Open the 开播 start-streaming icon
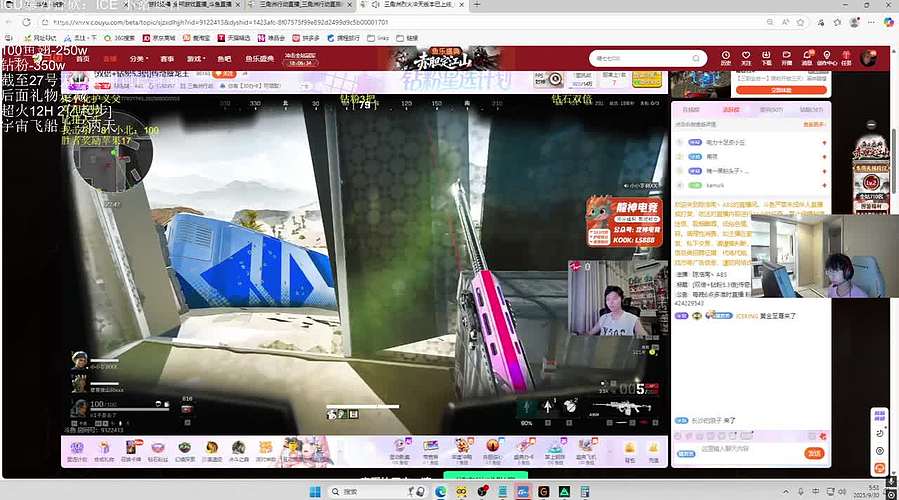899x500 pixels. pyautogui.click(x=787, y=58)
